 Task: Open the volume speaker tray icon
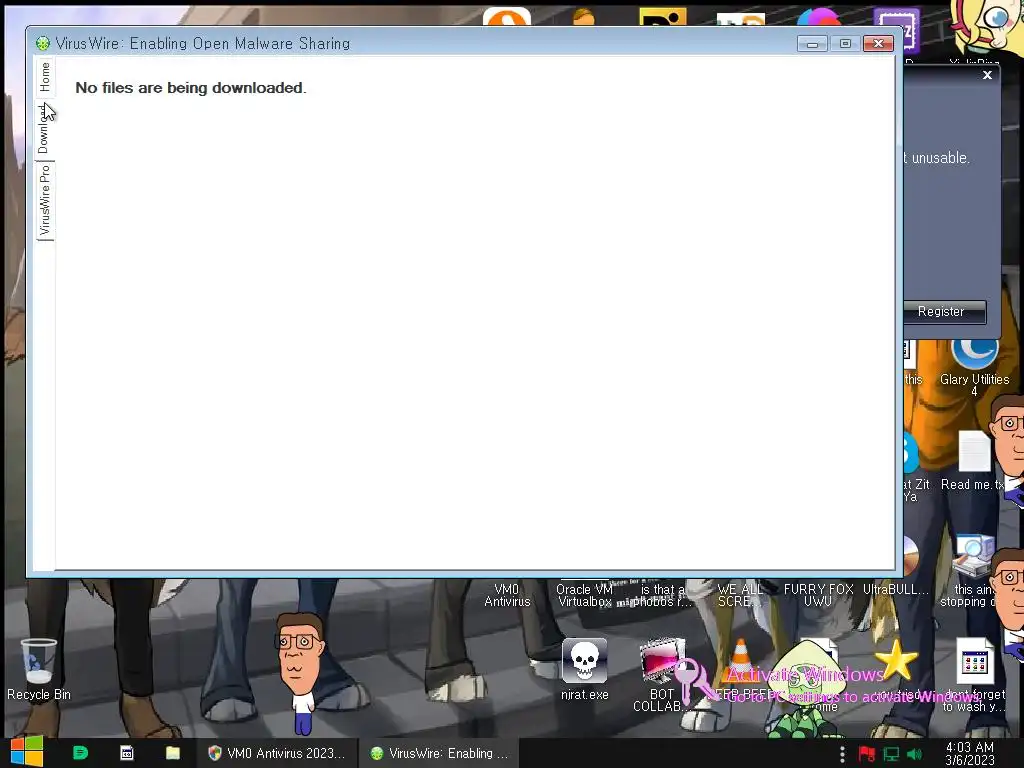point(914,754)
